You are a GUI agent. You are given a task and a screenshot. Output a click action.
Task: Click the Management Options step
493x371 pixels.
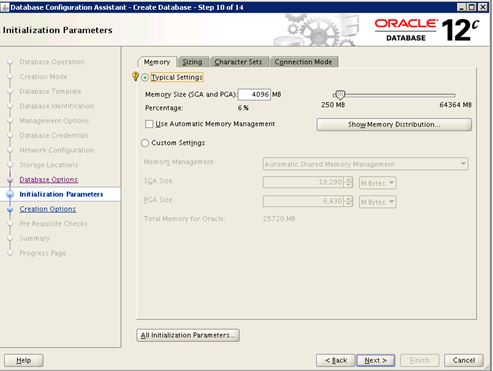tap(54, 121)
